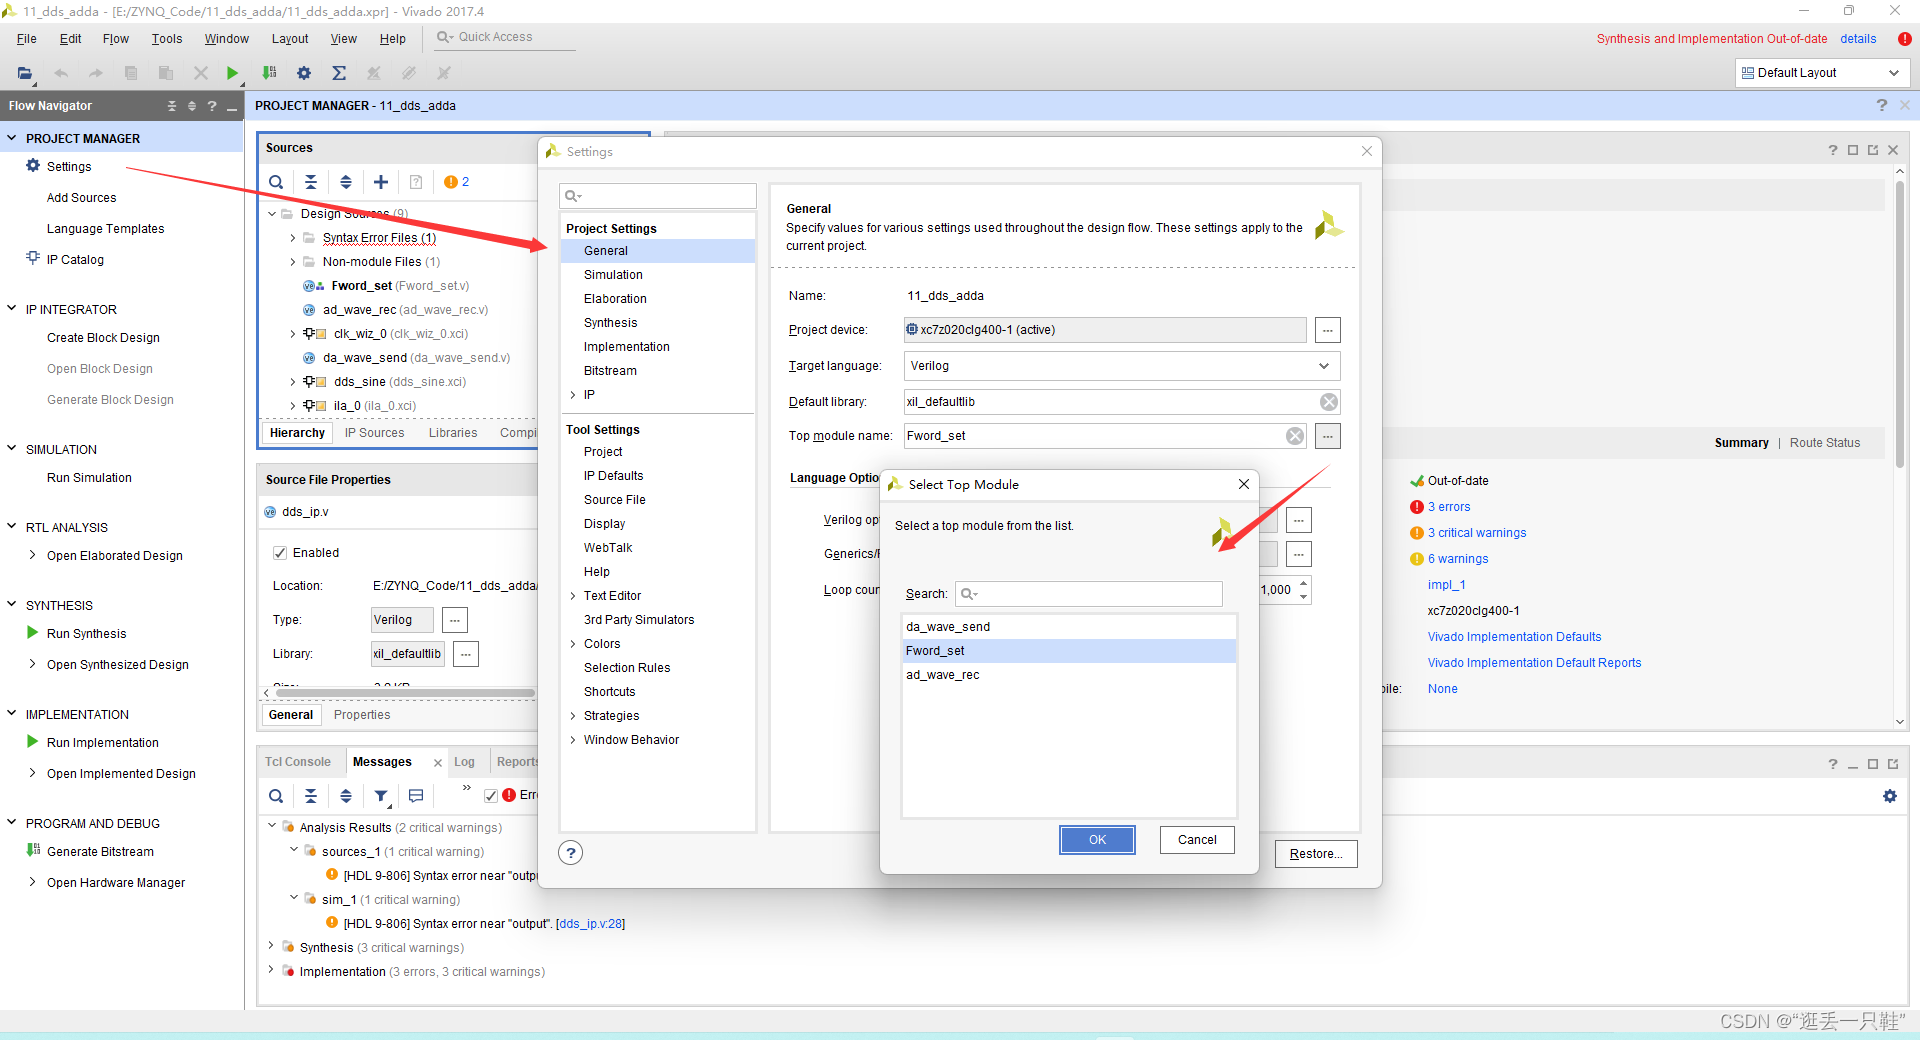
Task: Click the green Run toolbar icon
Action: coord(232,73)
